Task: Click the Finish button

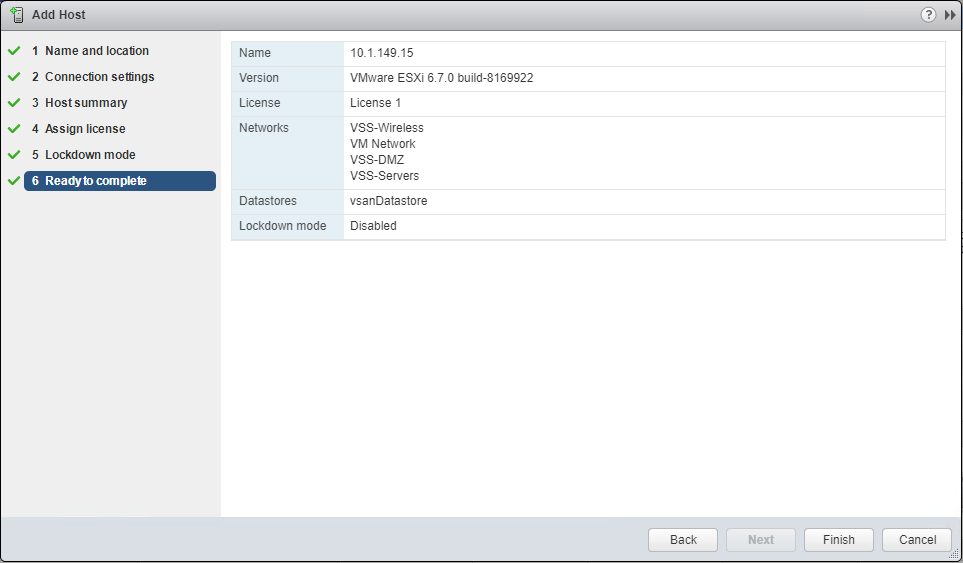Action: click(x=838, y=540)
